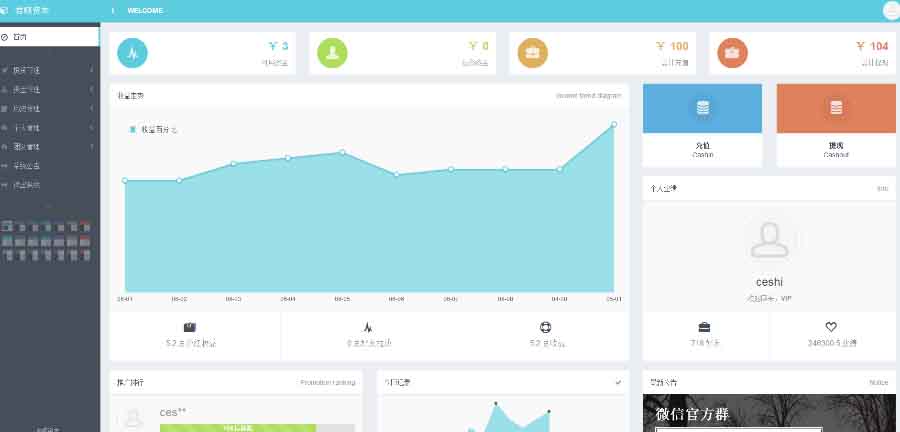This screenshot has width=900, height=432.
Task: Click the green progress bar under ces**
Action: point(238,427)
